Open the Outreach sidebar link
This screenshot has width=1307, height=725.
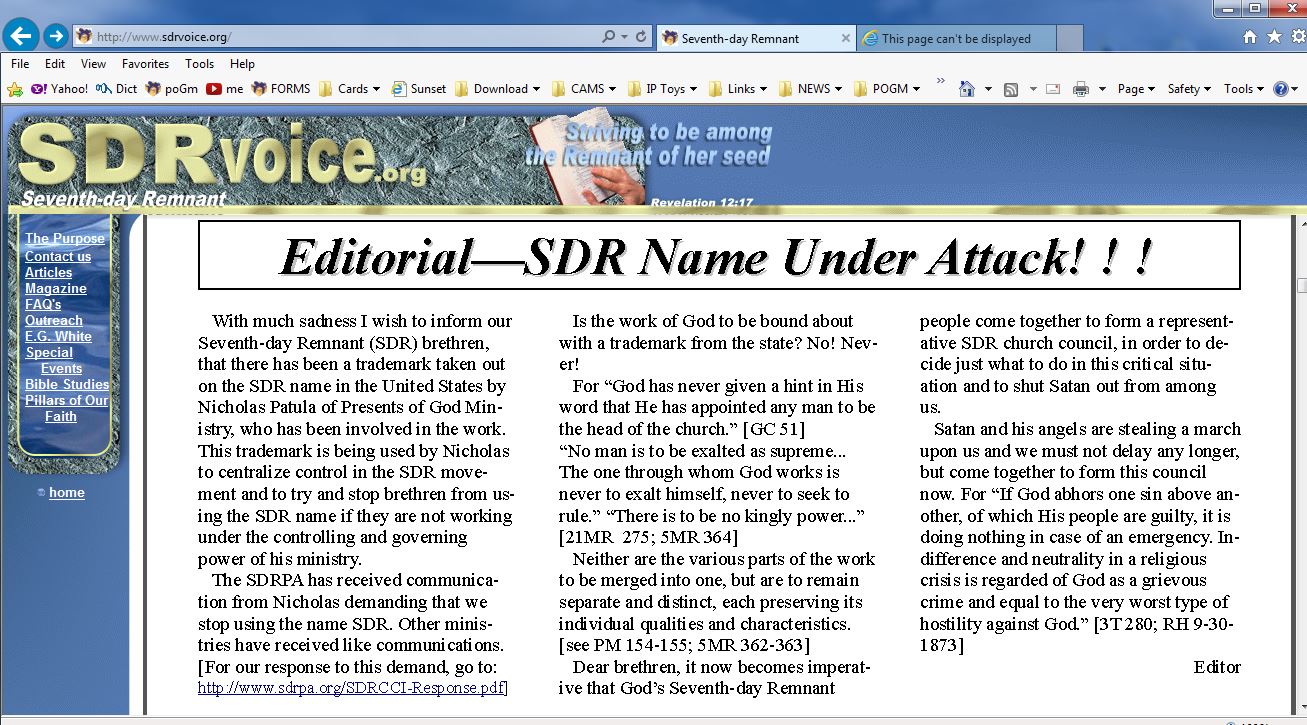54,320
